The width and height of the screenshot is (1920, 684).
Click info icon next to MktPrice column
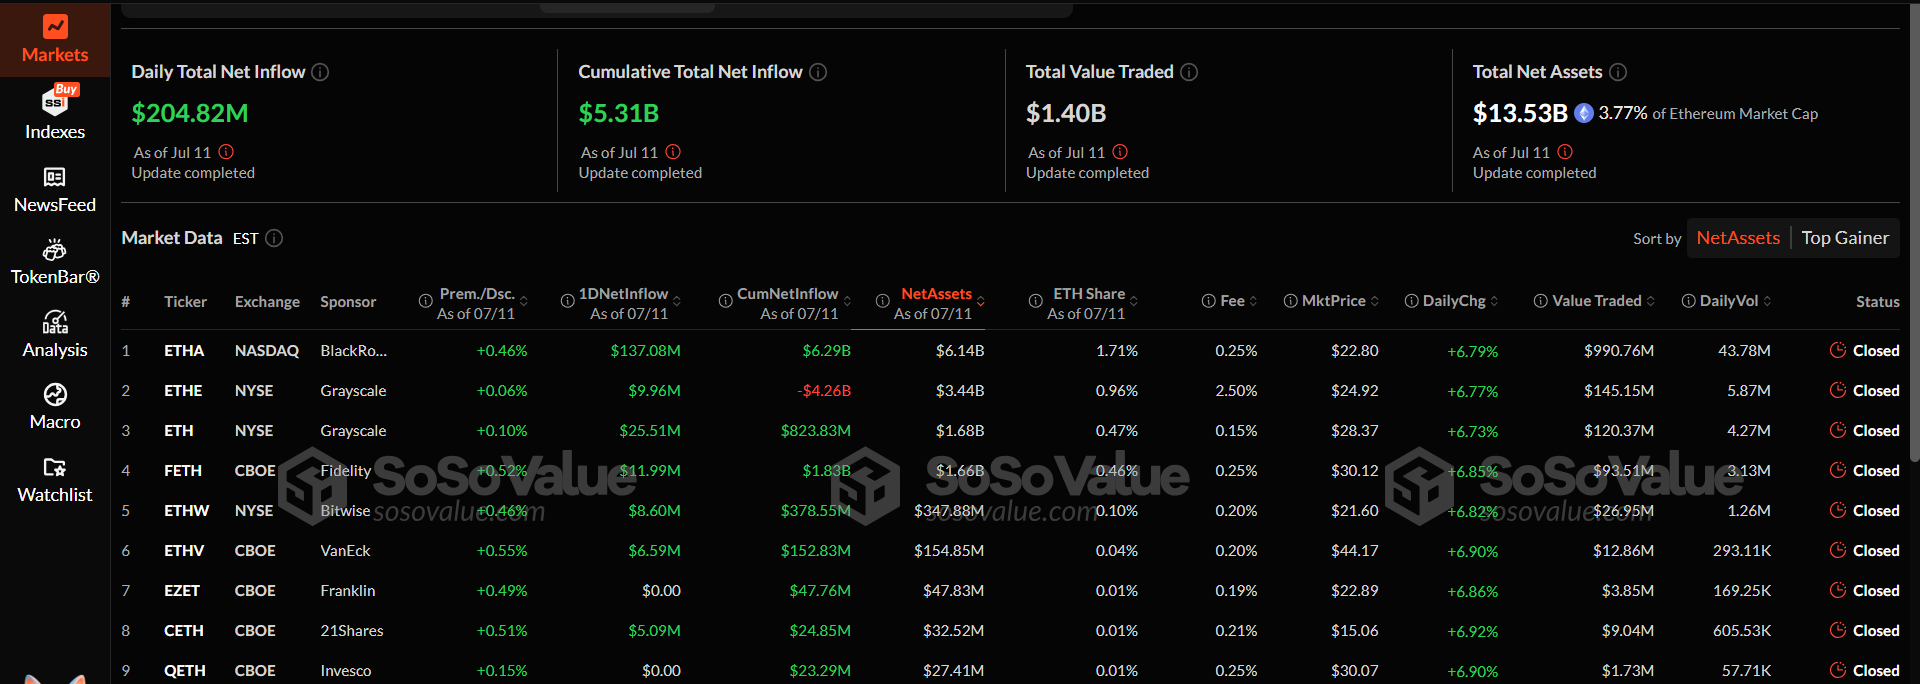coord(1290,301)
